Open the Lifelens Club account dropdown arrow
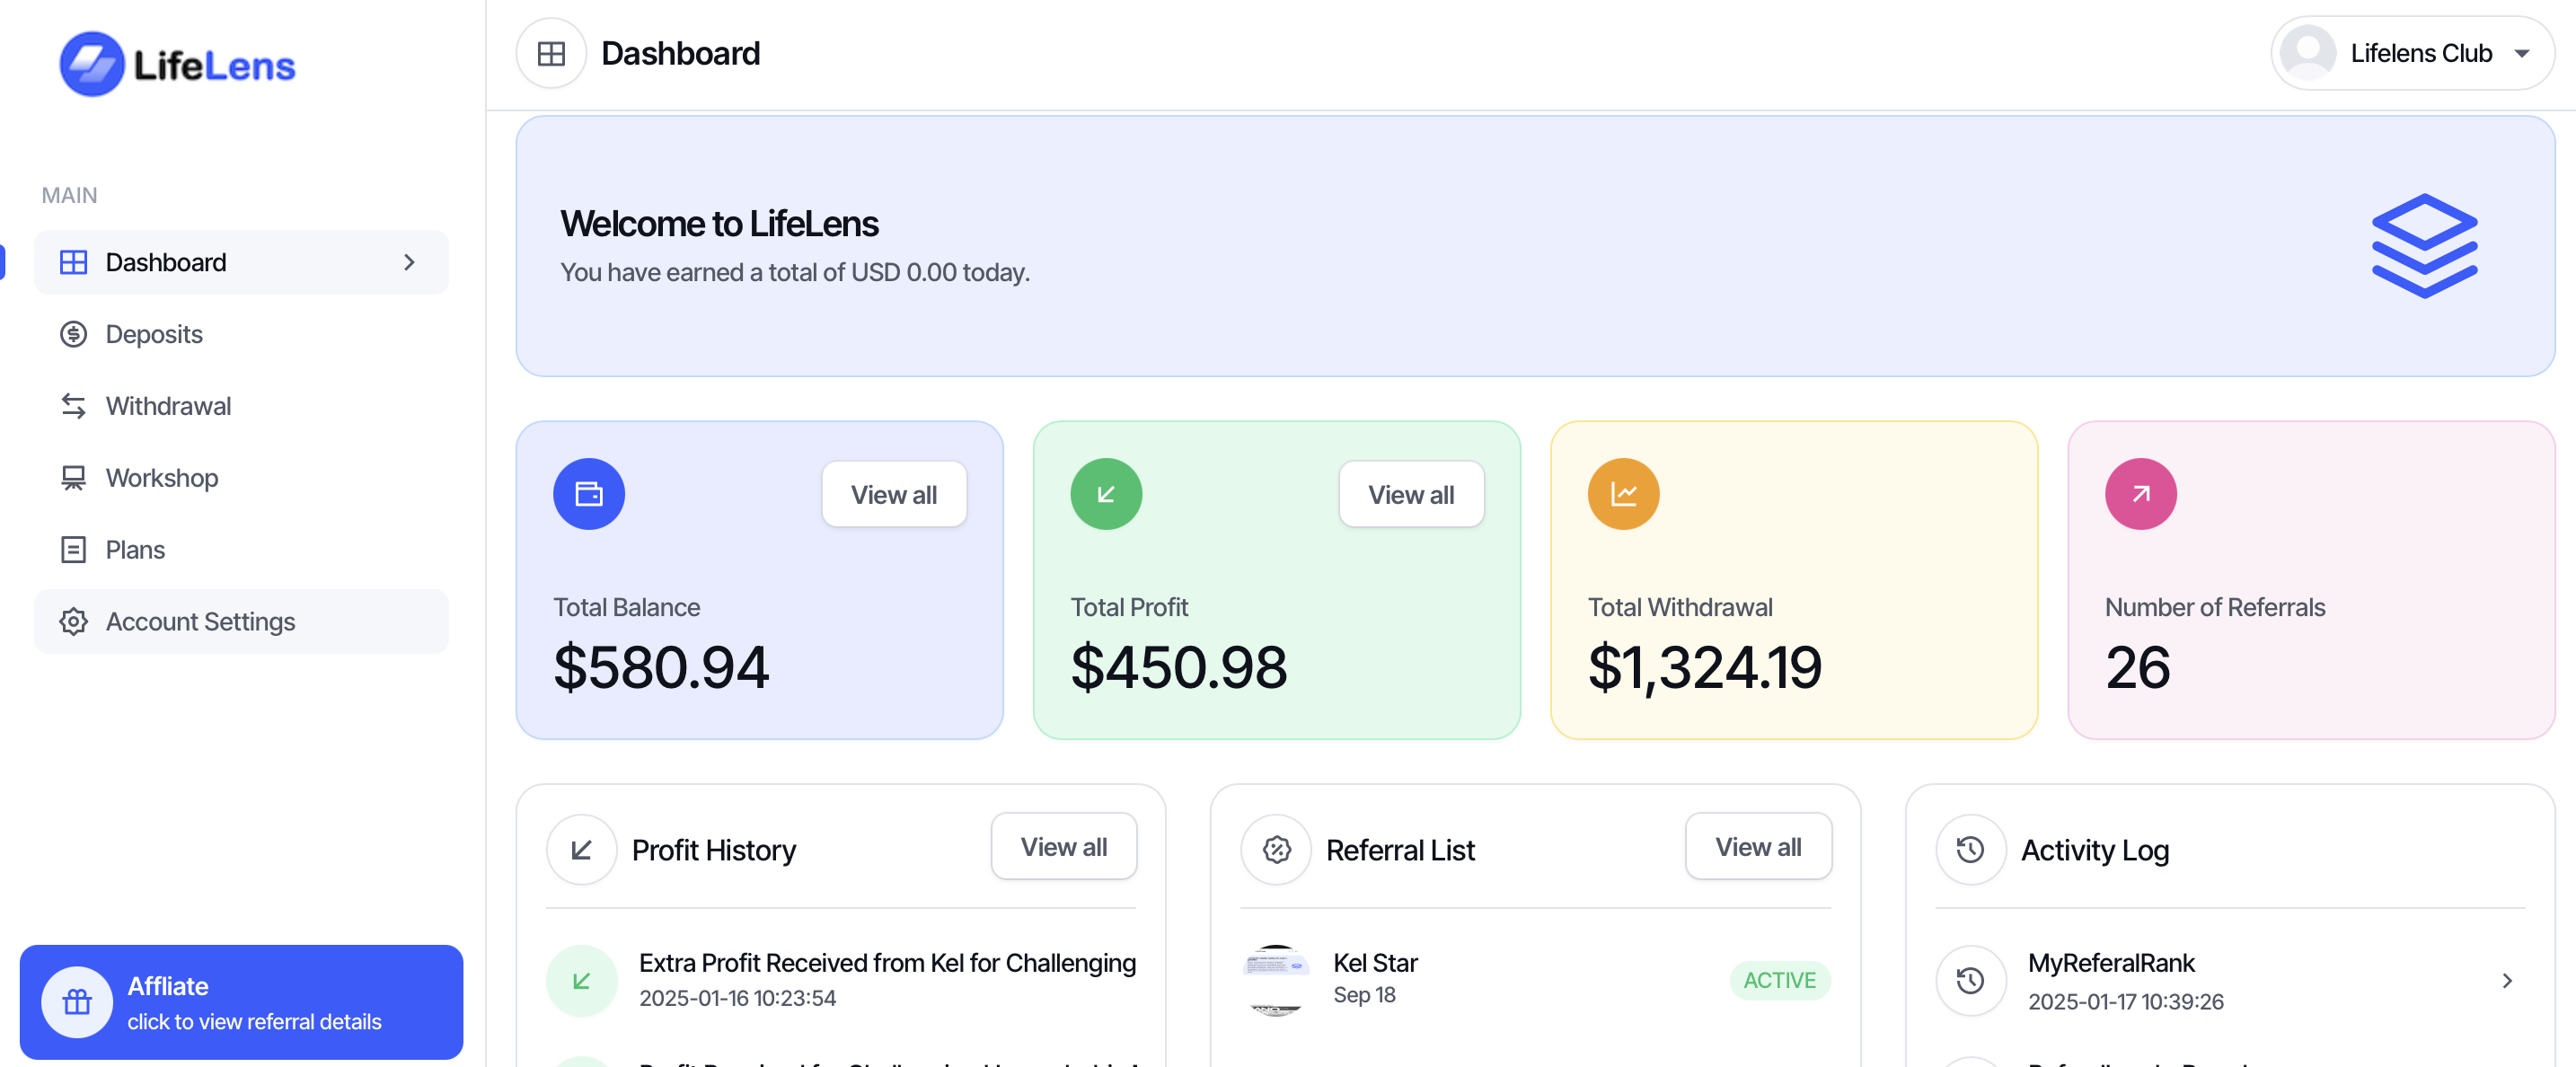This screenshot has width=2576, height=1067. pyautogui.click(x=2521, y=54)
